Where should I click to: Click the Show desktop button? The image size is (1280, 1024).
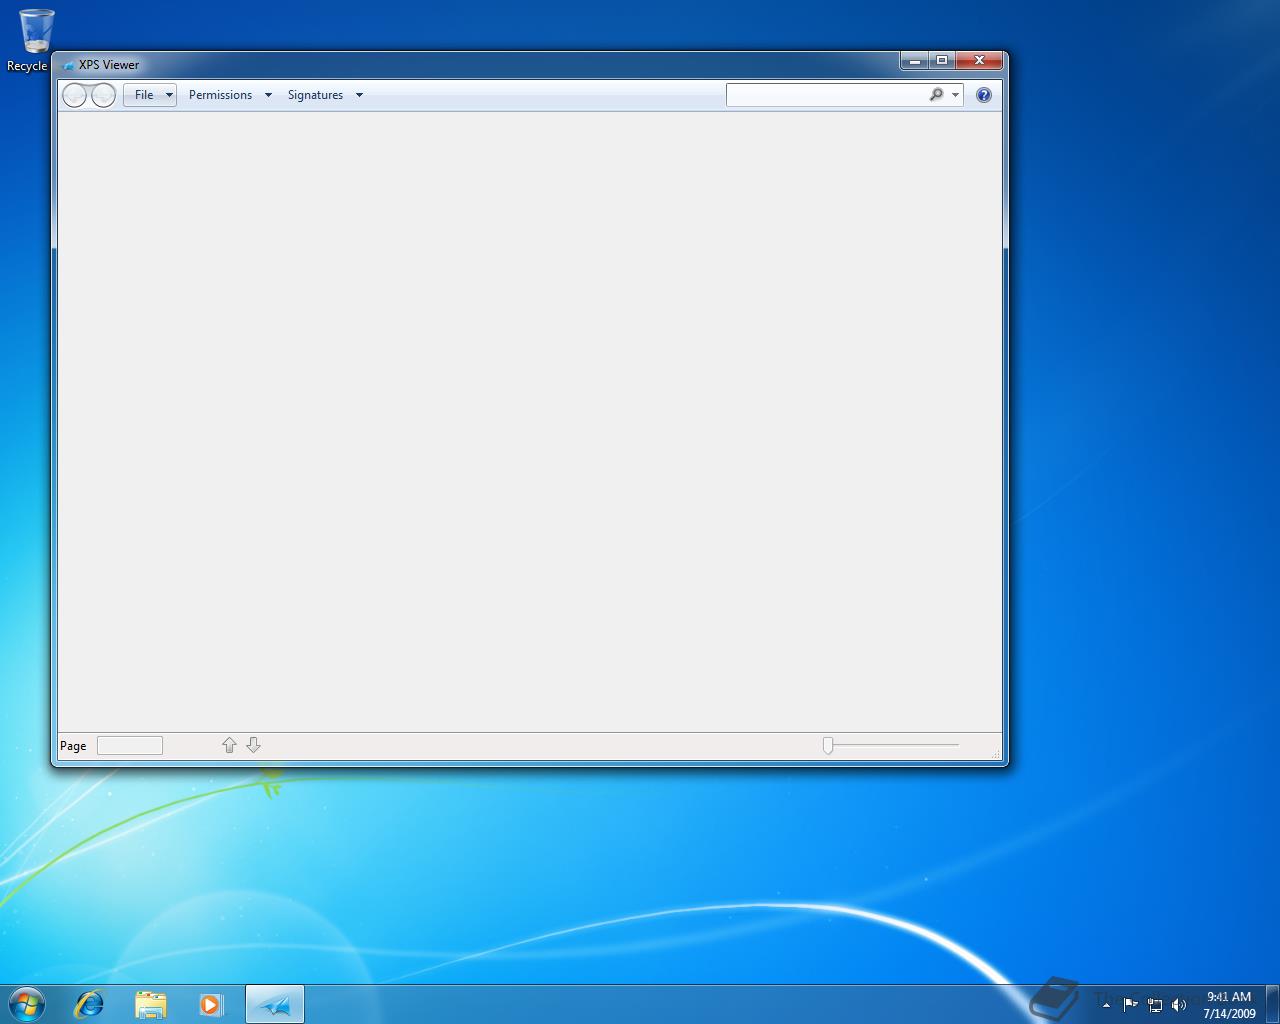pos(1272,1004)
